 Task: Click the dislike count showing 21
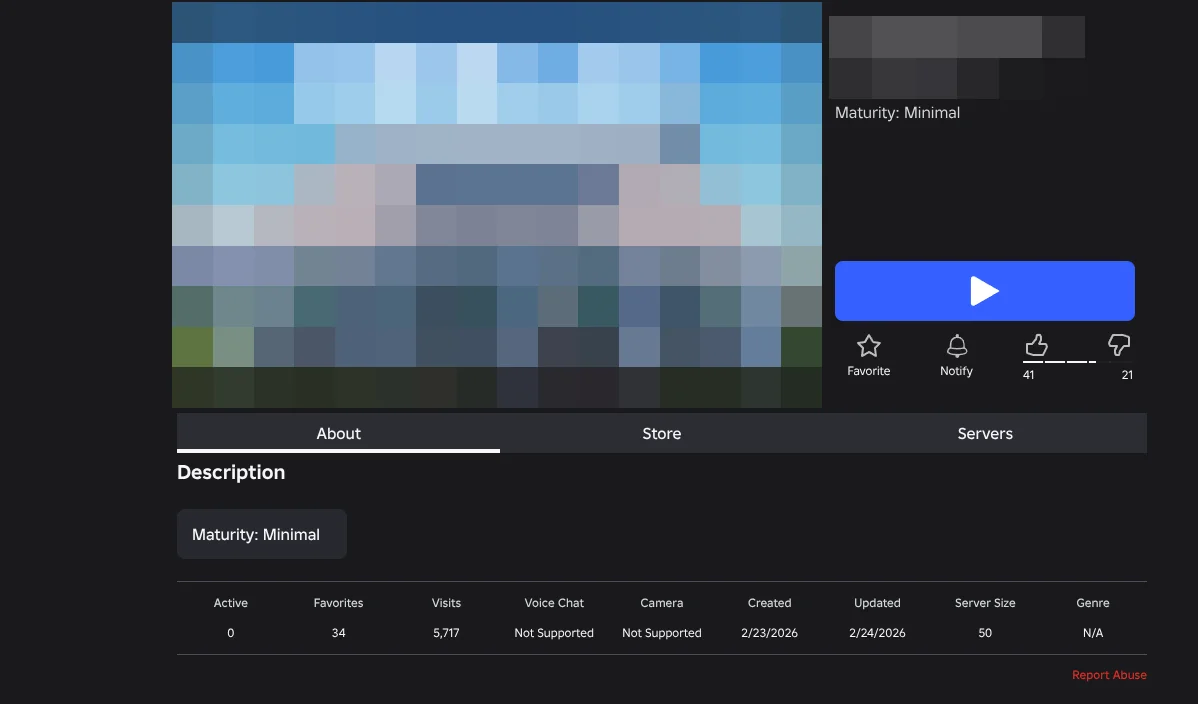pos(1126,375)
